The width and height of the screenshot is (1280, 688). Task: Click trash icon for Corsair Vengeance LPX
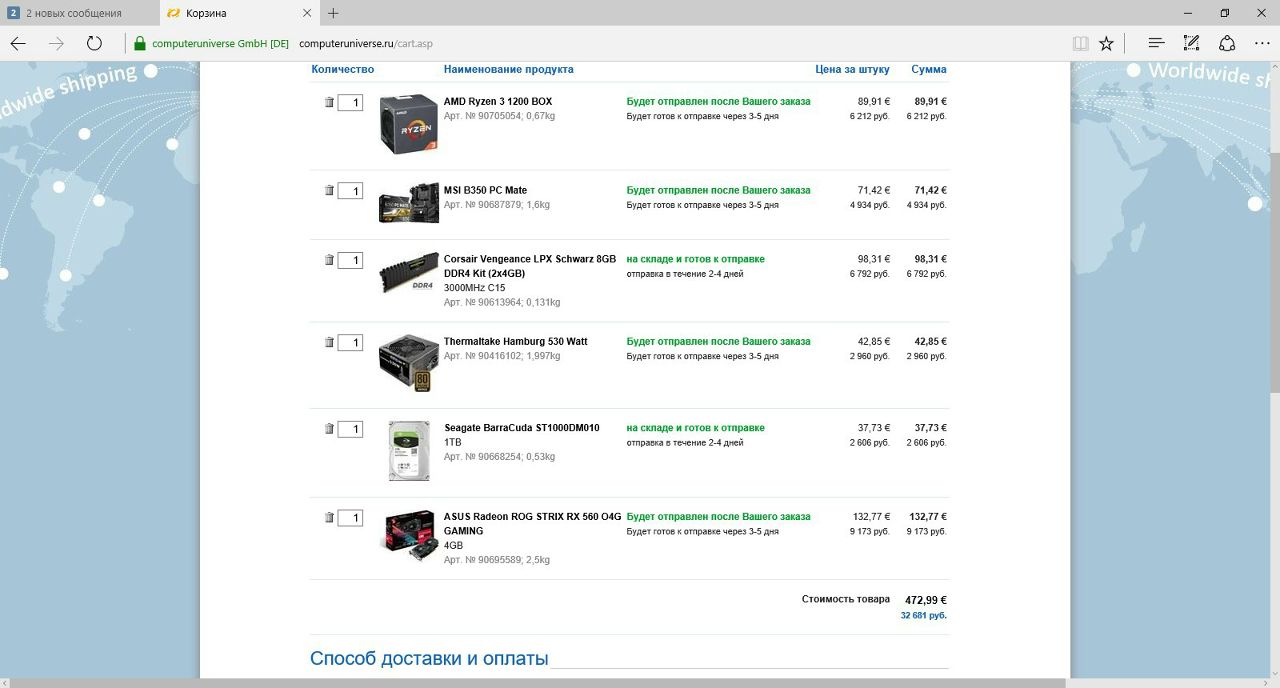click(x=329, y=260)
